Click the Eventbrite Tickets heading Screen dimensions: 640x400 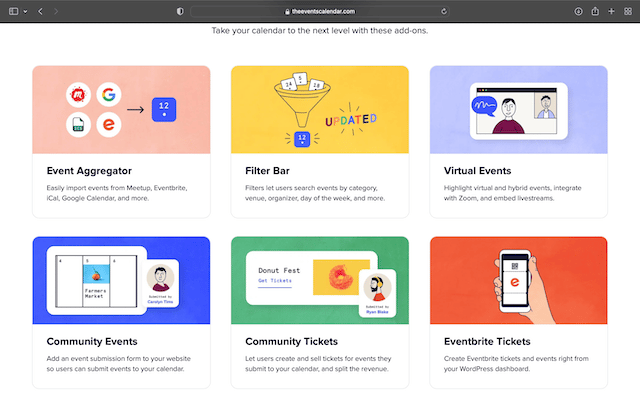[489, 341]
